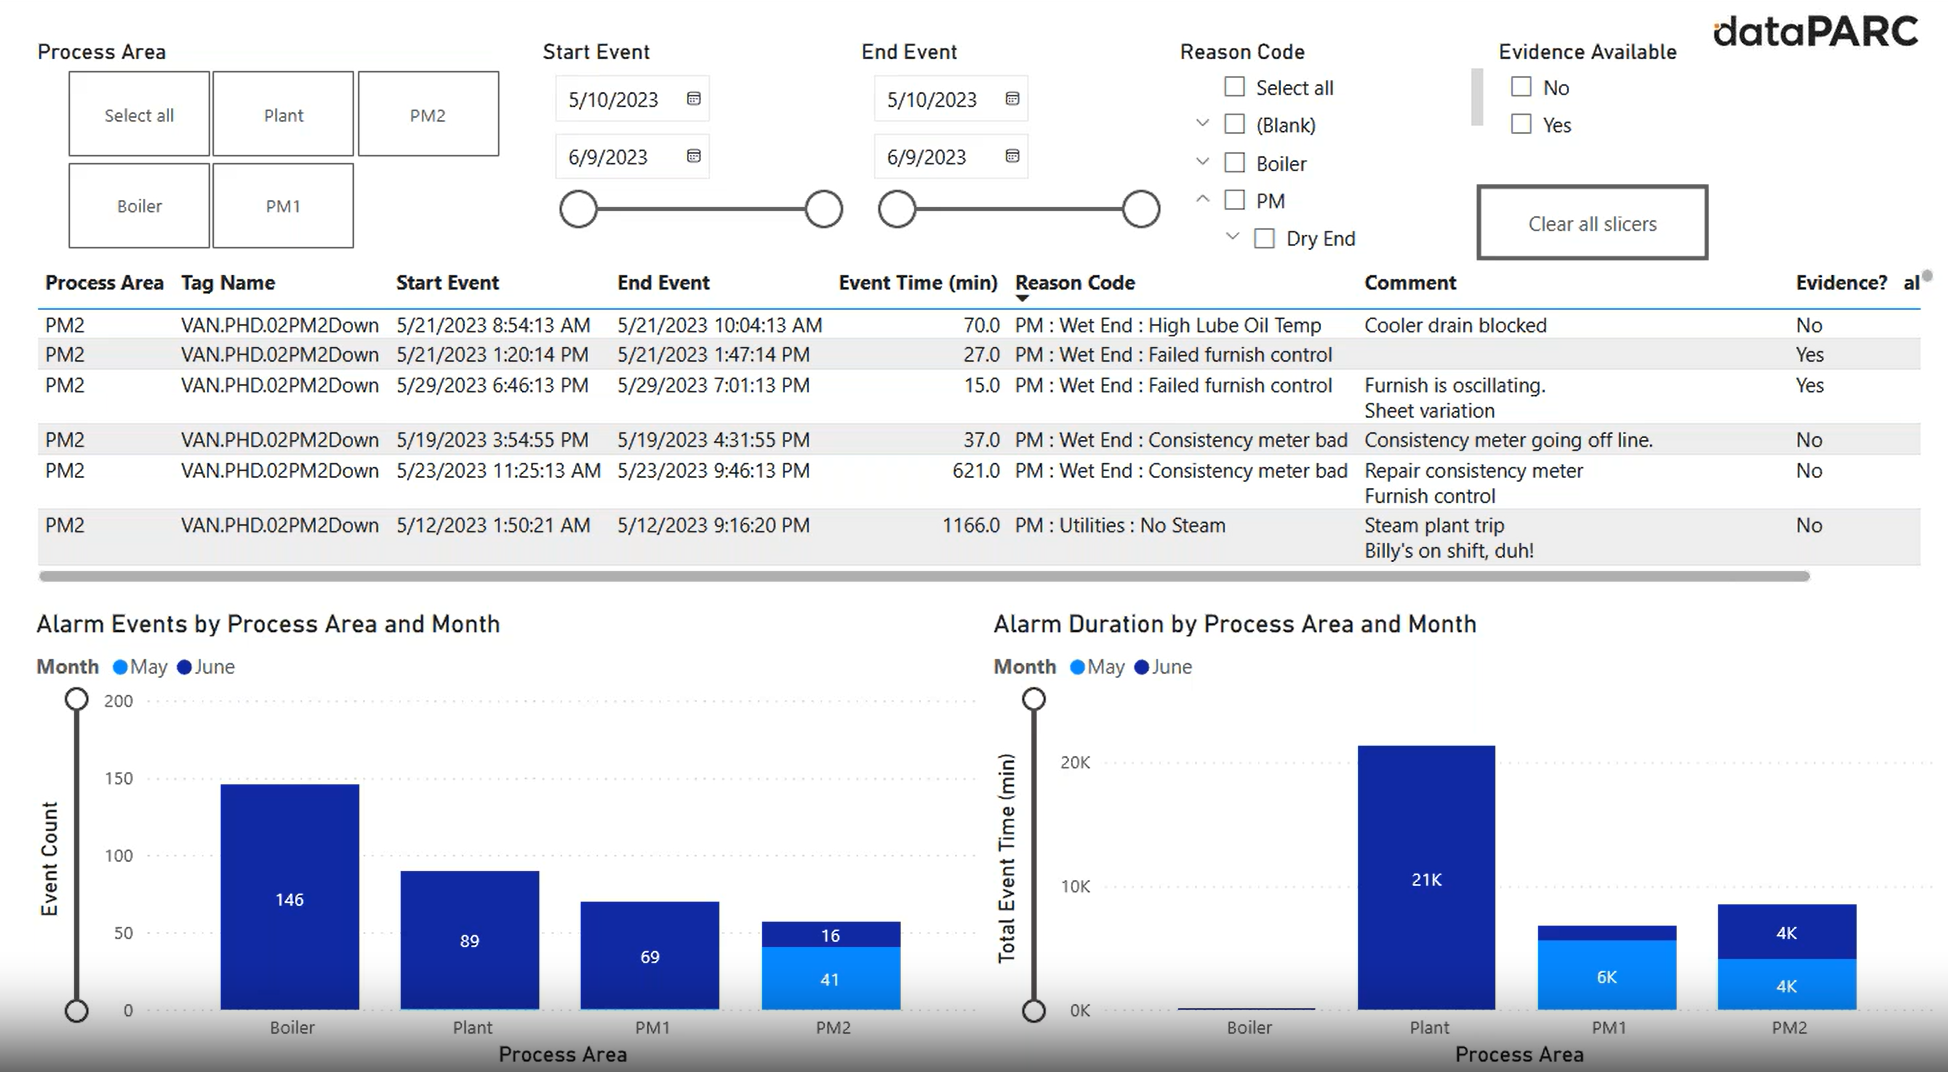The image size is (1948, 1072).
Task: Open calendar picker for Start Event begin date
Action: pyautogui.click(x=694, y=99)
